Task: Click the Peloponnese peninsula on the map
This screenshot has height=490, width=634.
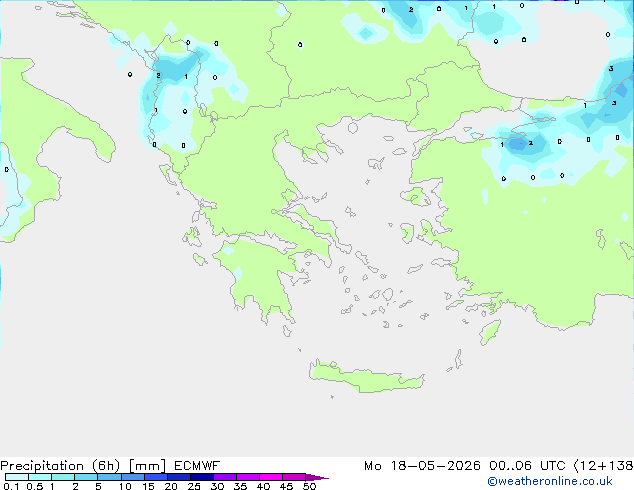Action: 261,277
